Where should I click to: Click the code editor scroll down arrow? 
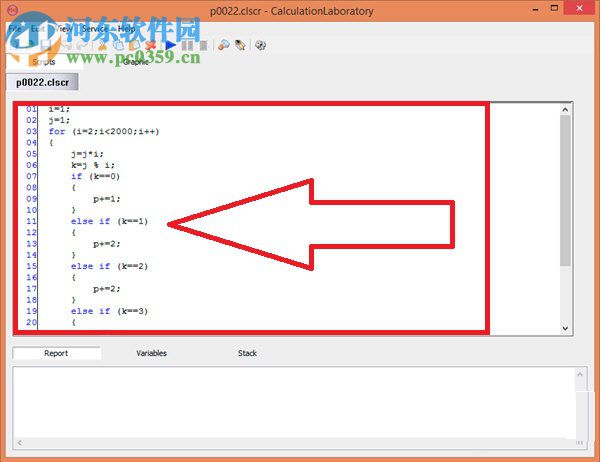tap(566, 328)
